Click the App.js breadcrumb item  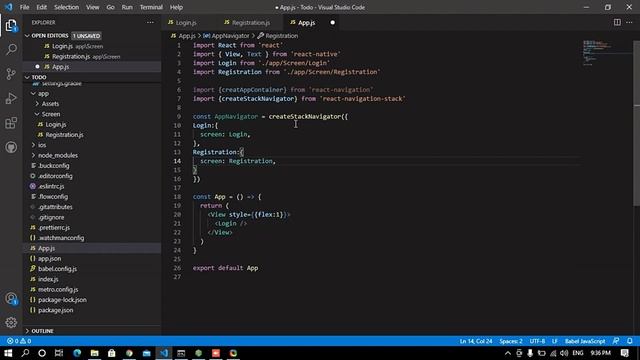pos(187,36)
